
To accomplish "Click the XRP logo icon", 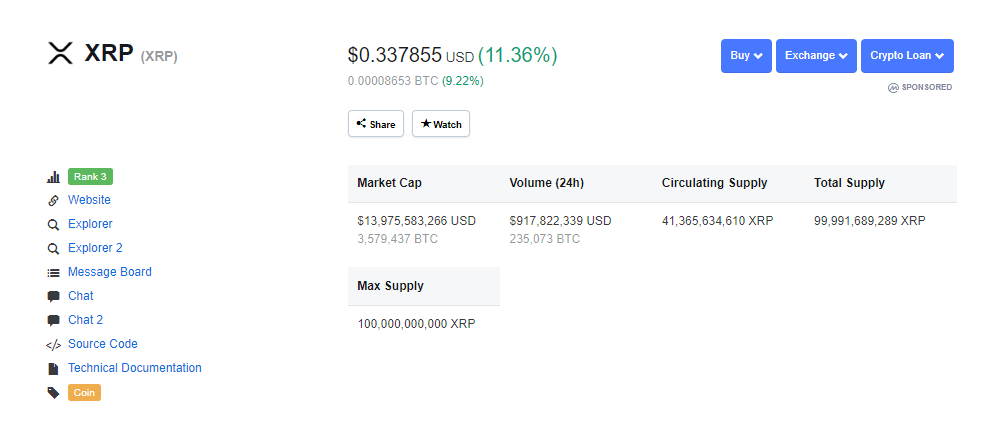I will 61,53.
